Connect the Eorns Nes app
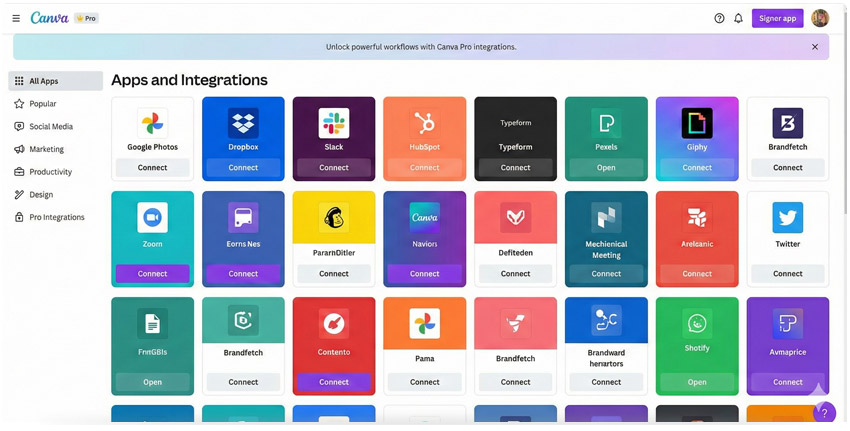The image size is (850, 431). pyautogui.click(x=243, y=274)
